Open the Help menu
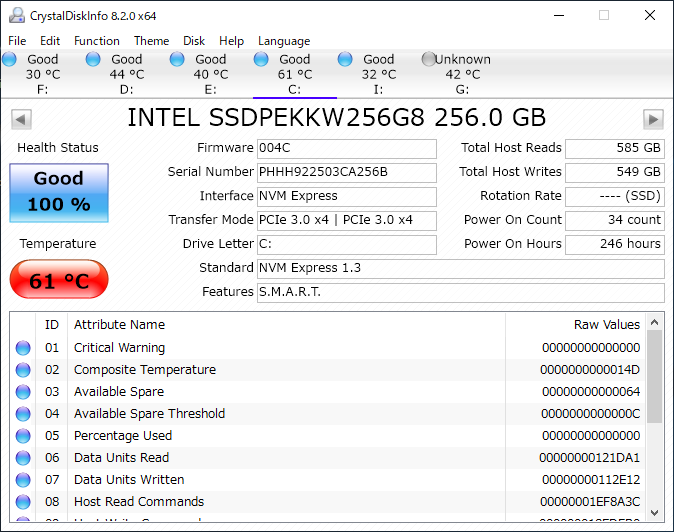The height and width of the screenshot is (532, 674). point(231,41)
